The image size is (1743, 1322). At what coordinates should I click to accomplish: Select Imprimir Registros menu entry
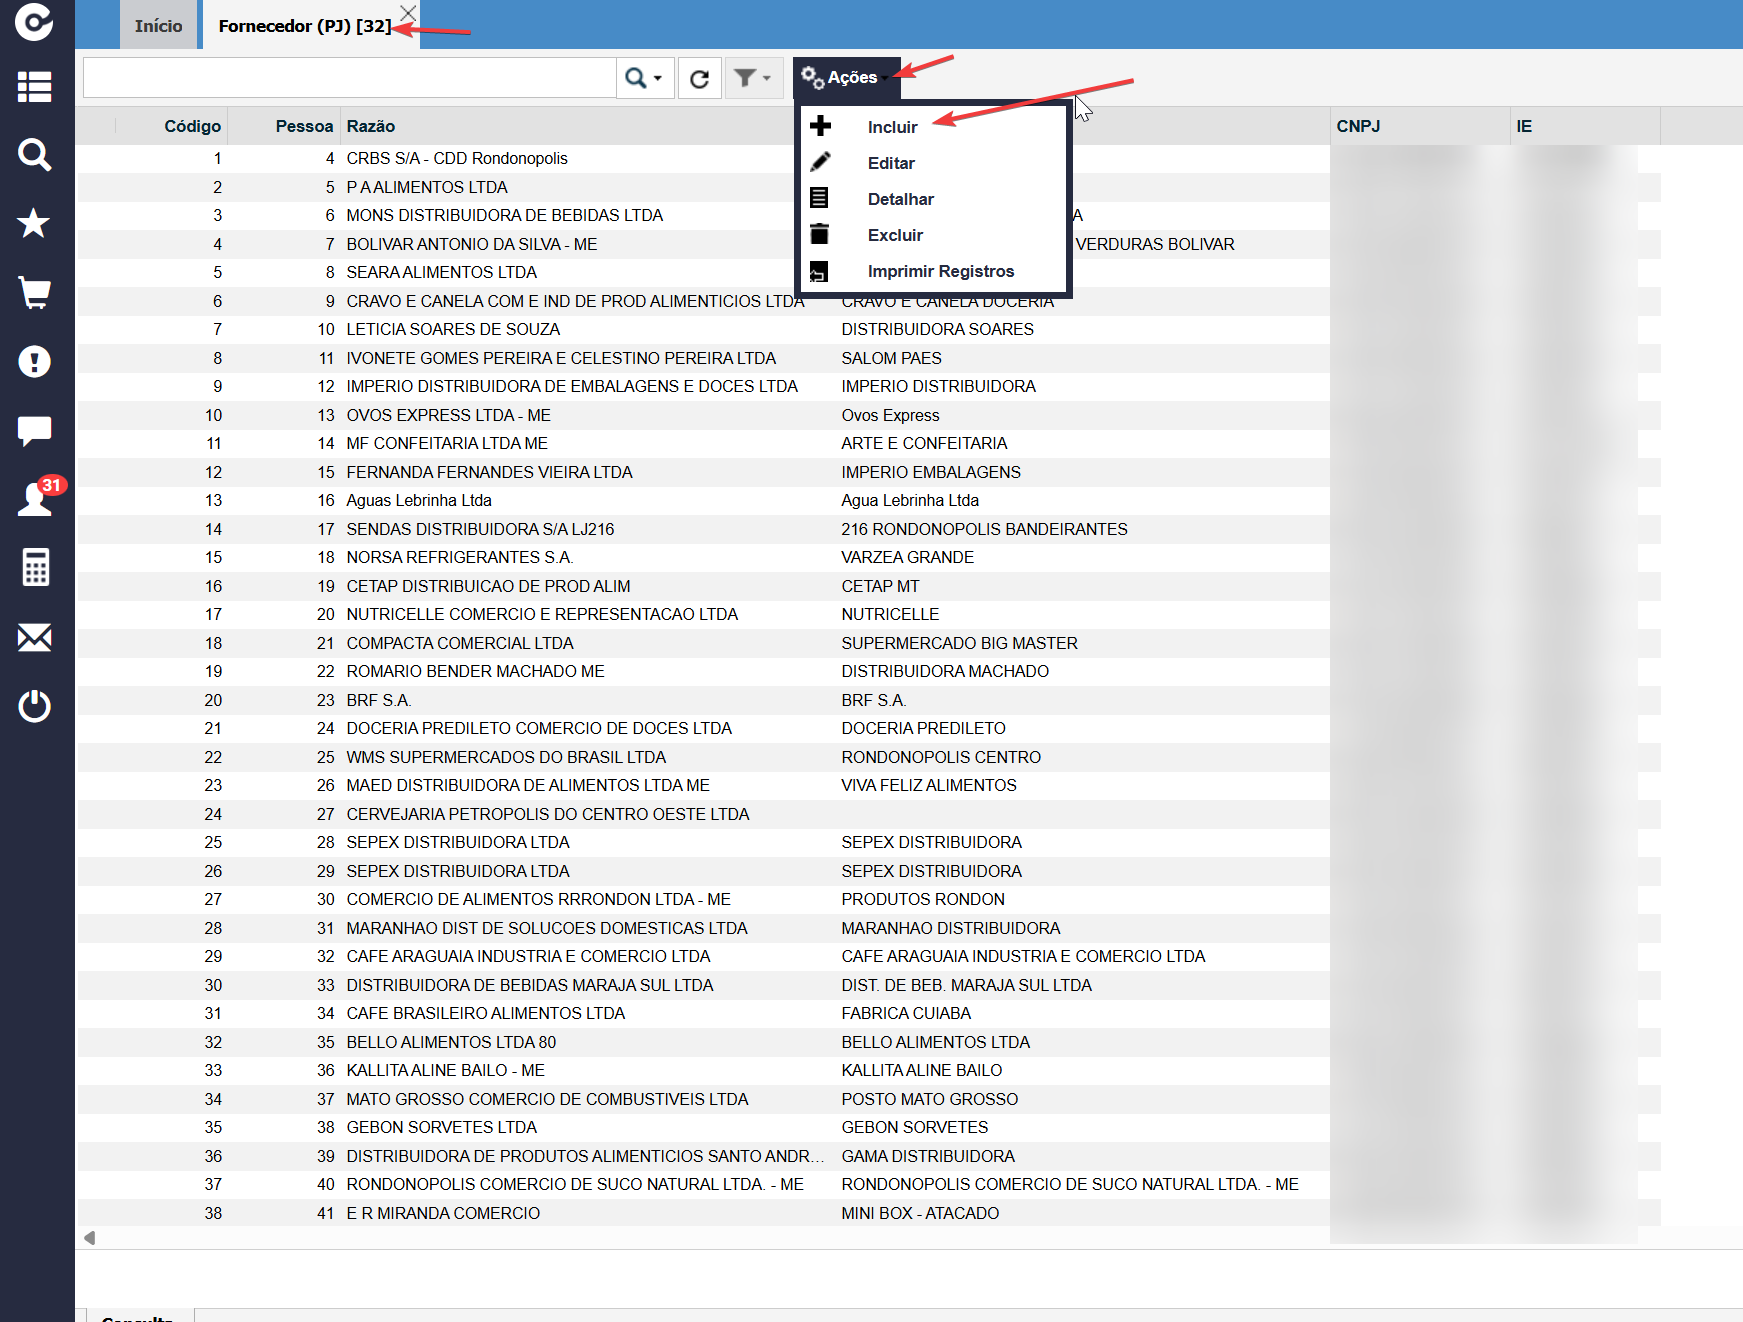tap(940, 271)
